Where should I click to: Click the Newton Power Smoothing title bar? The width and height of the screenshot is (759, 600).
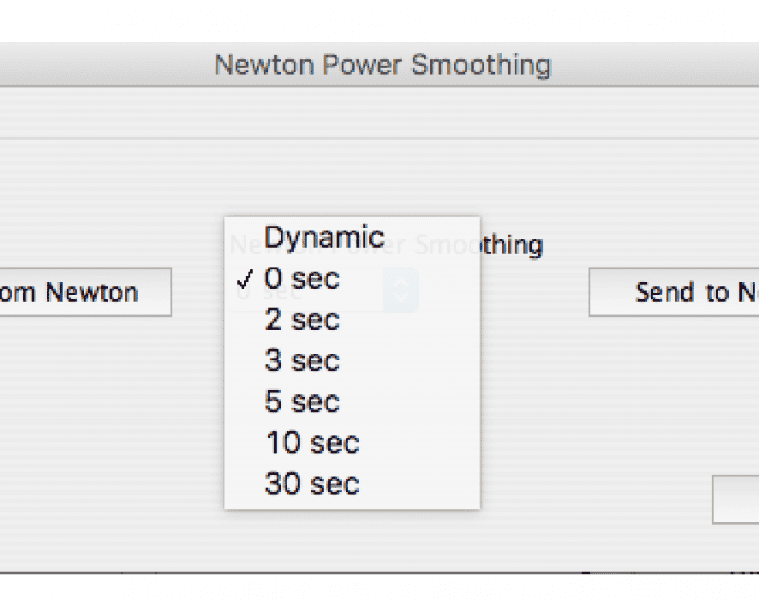click(382, 65)
